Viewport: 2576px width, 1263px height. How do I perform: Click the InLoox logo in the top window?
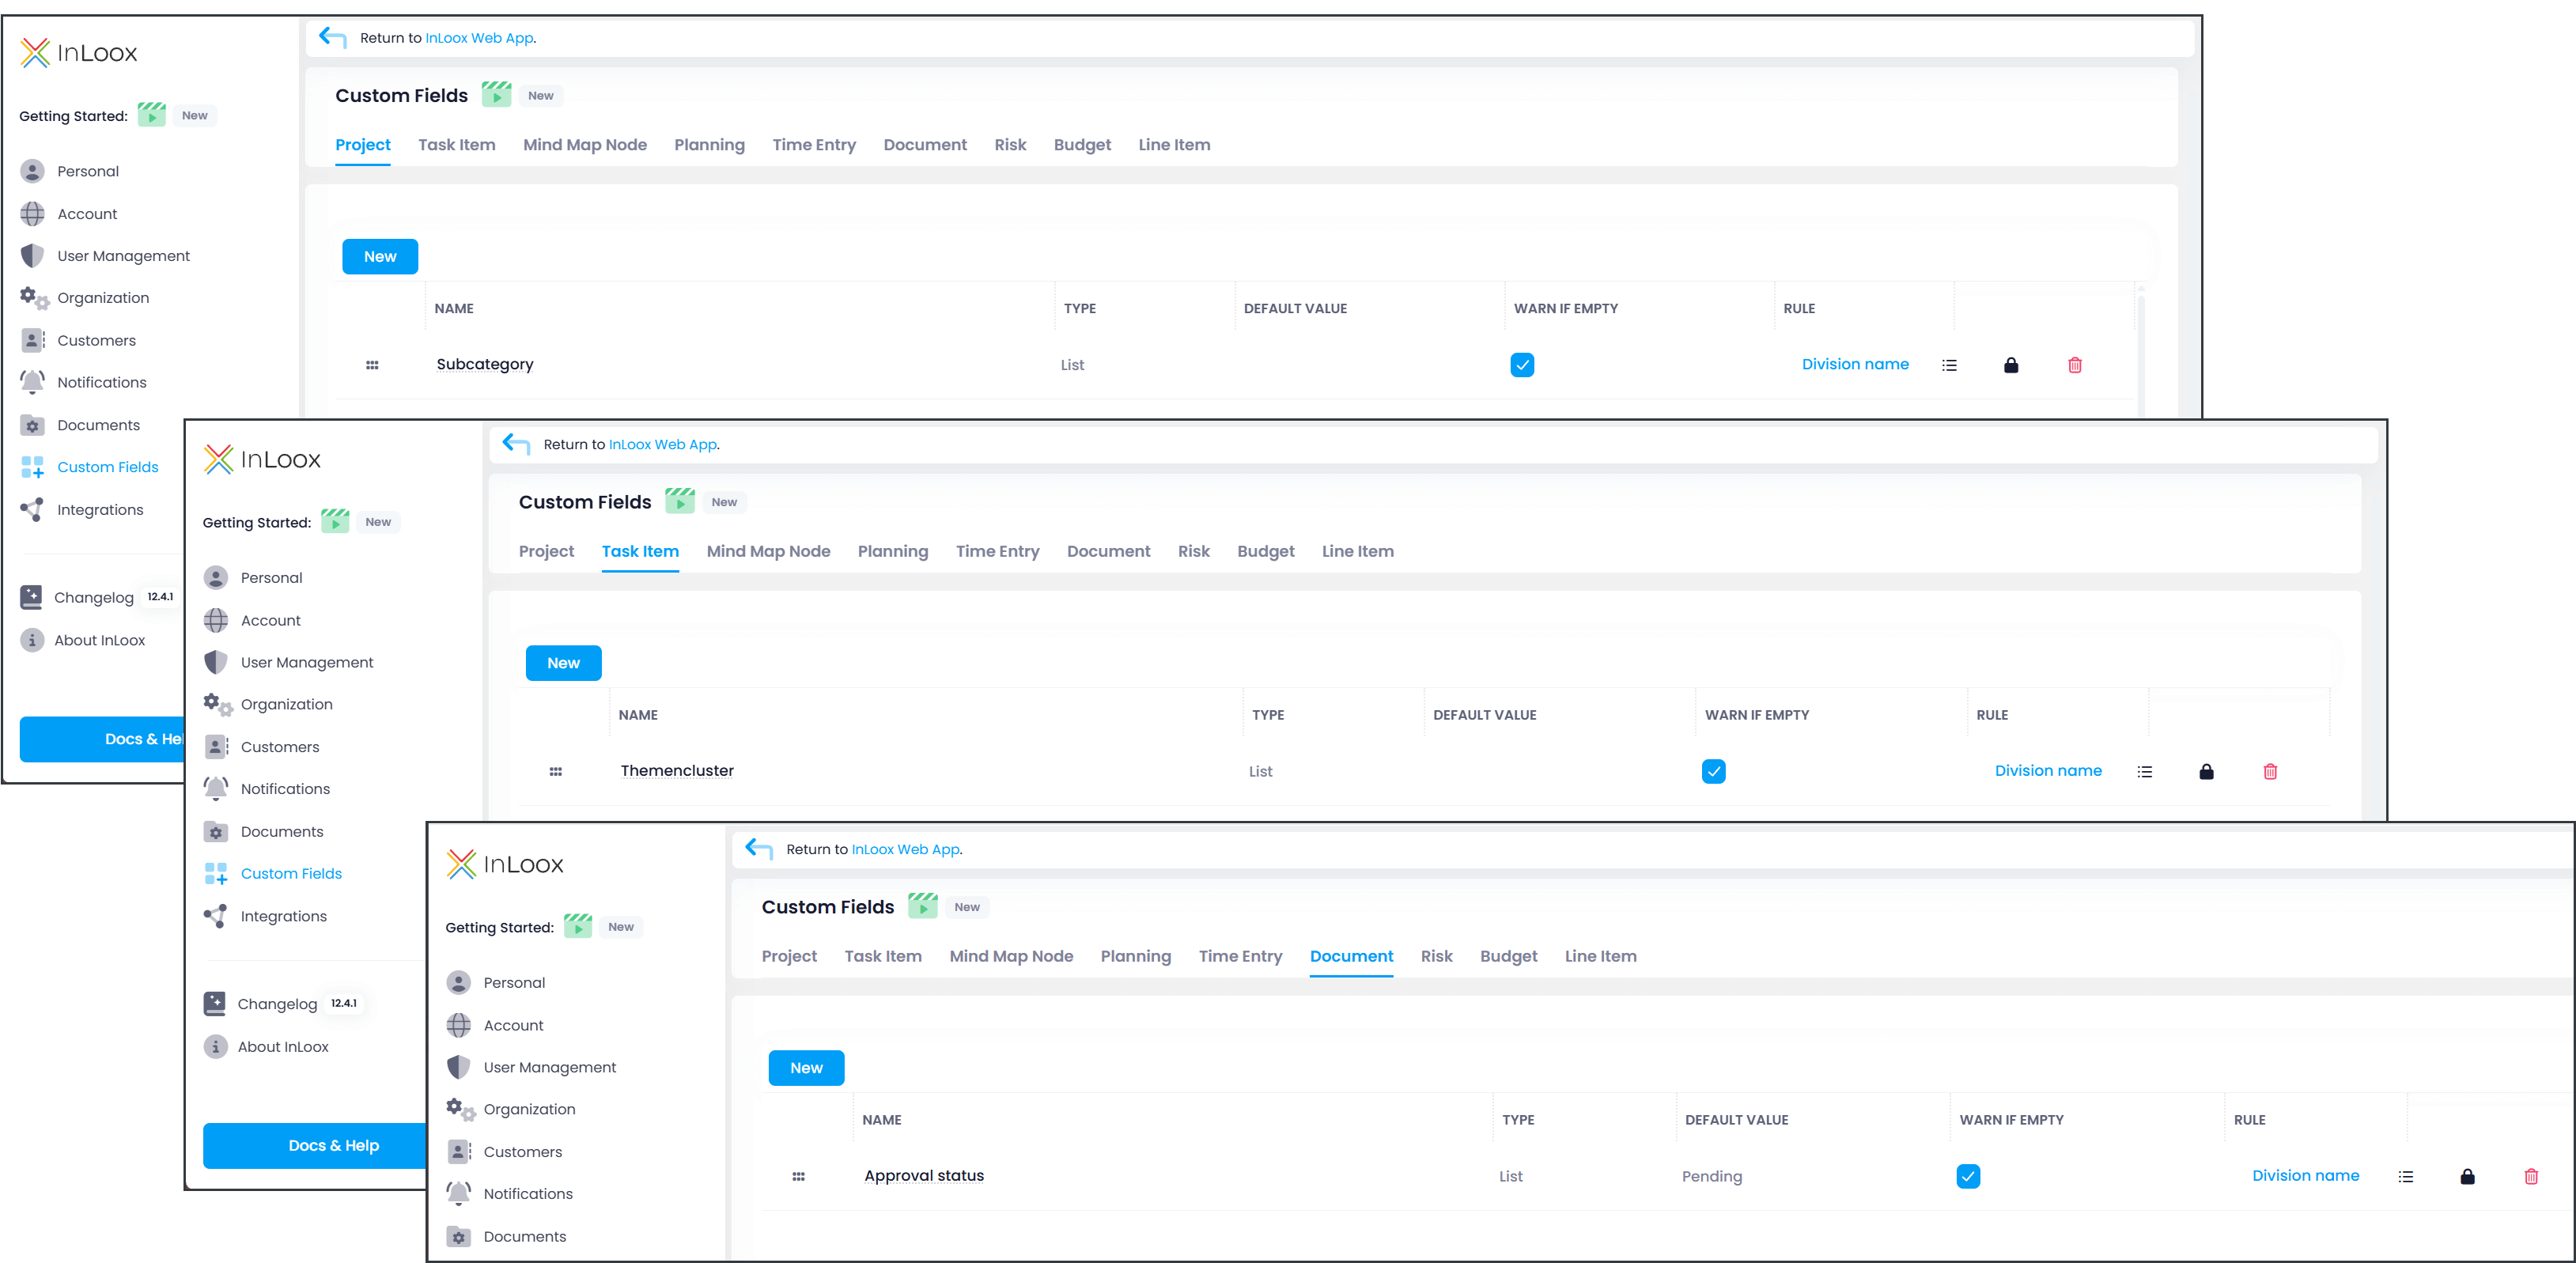79,53
